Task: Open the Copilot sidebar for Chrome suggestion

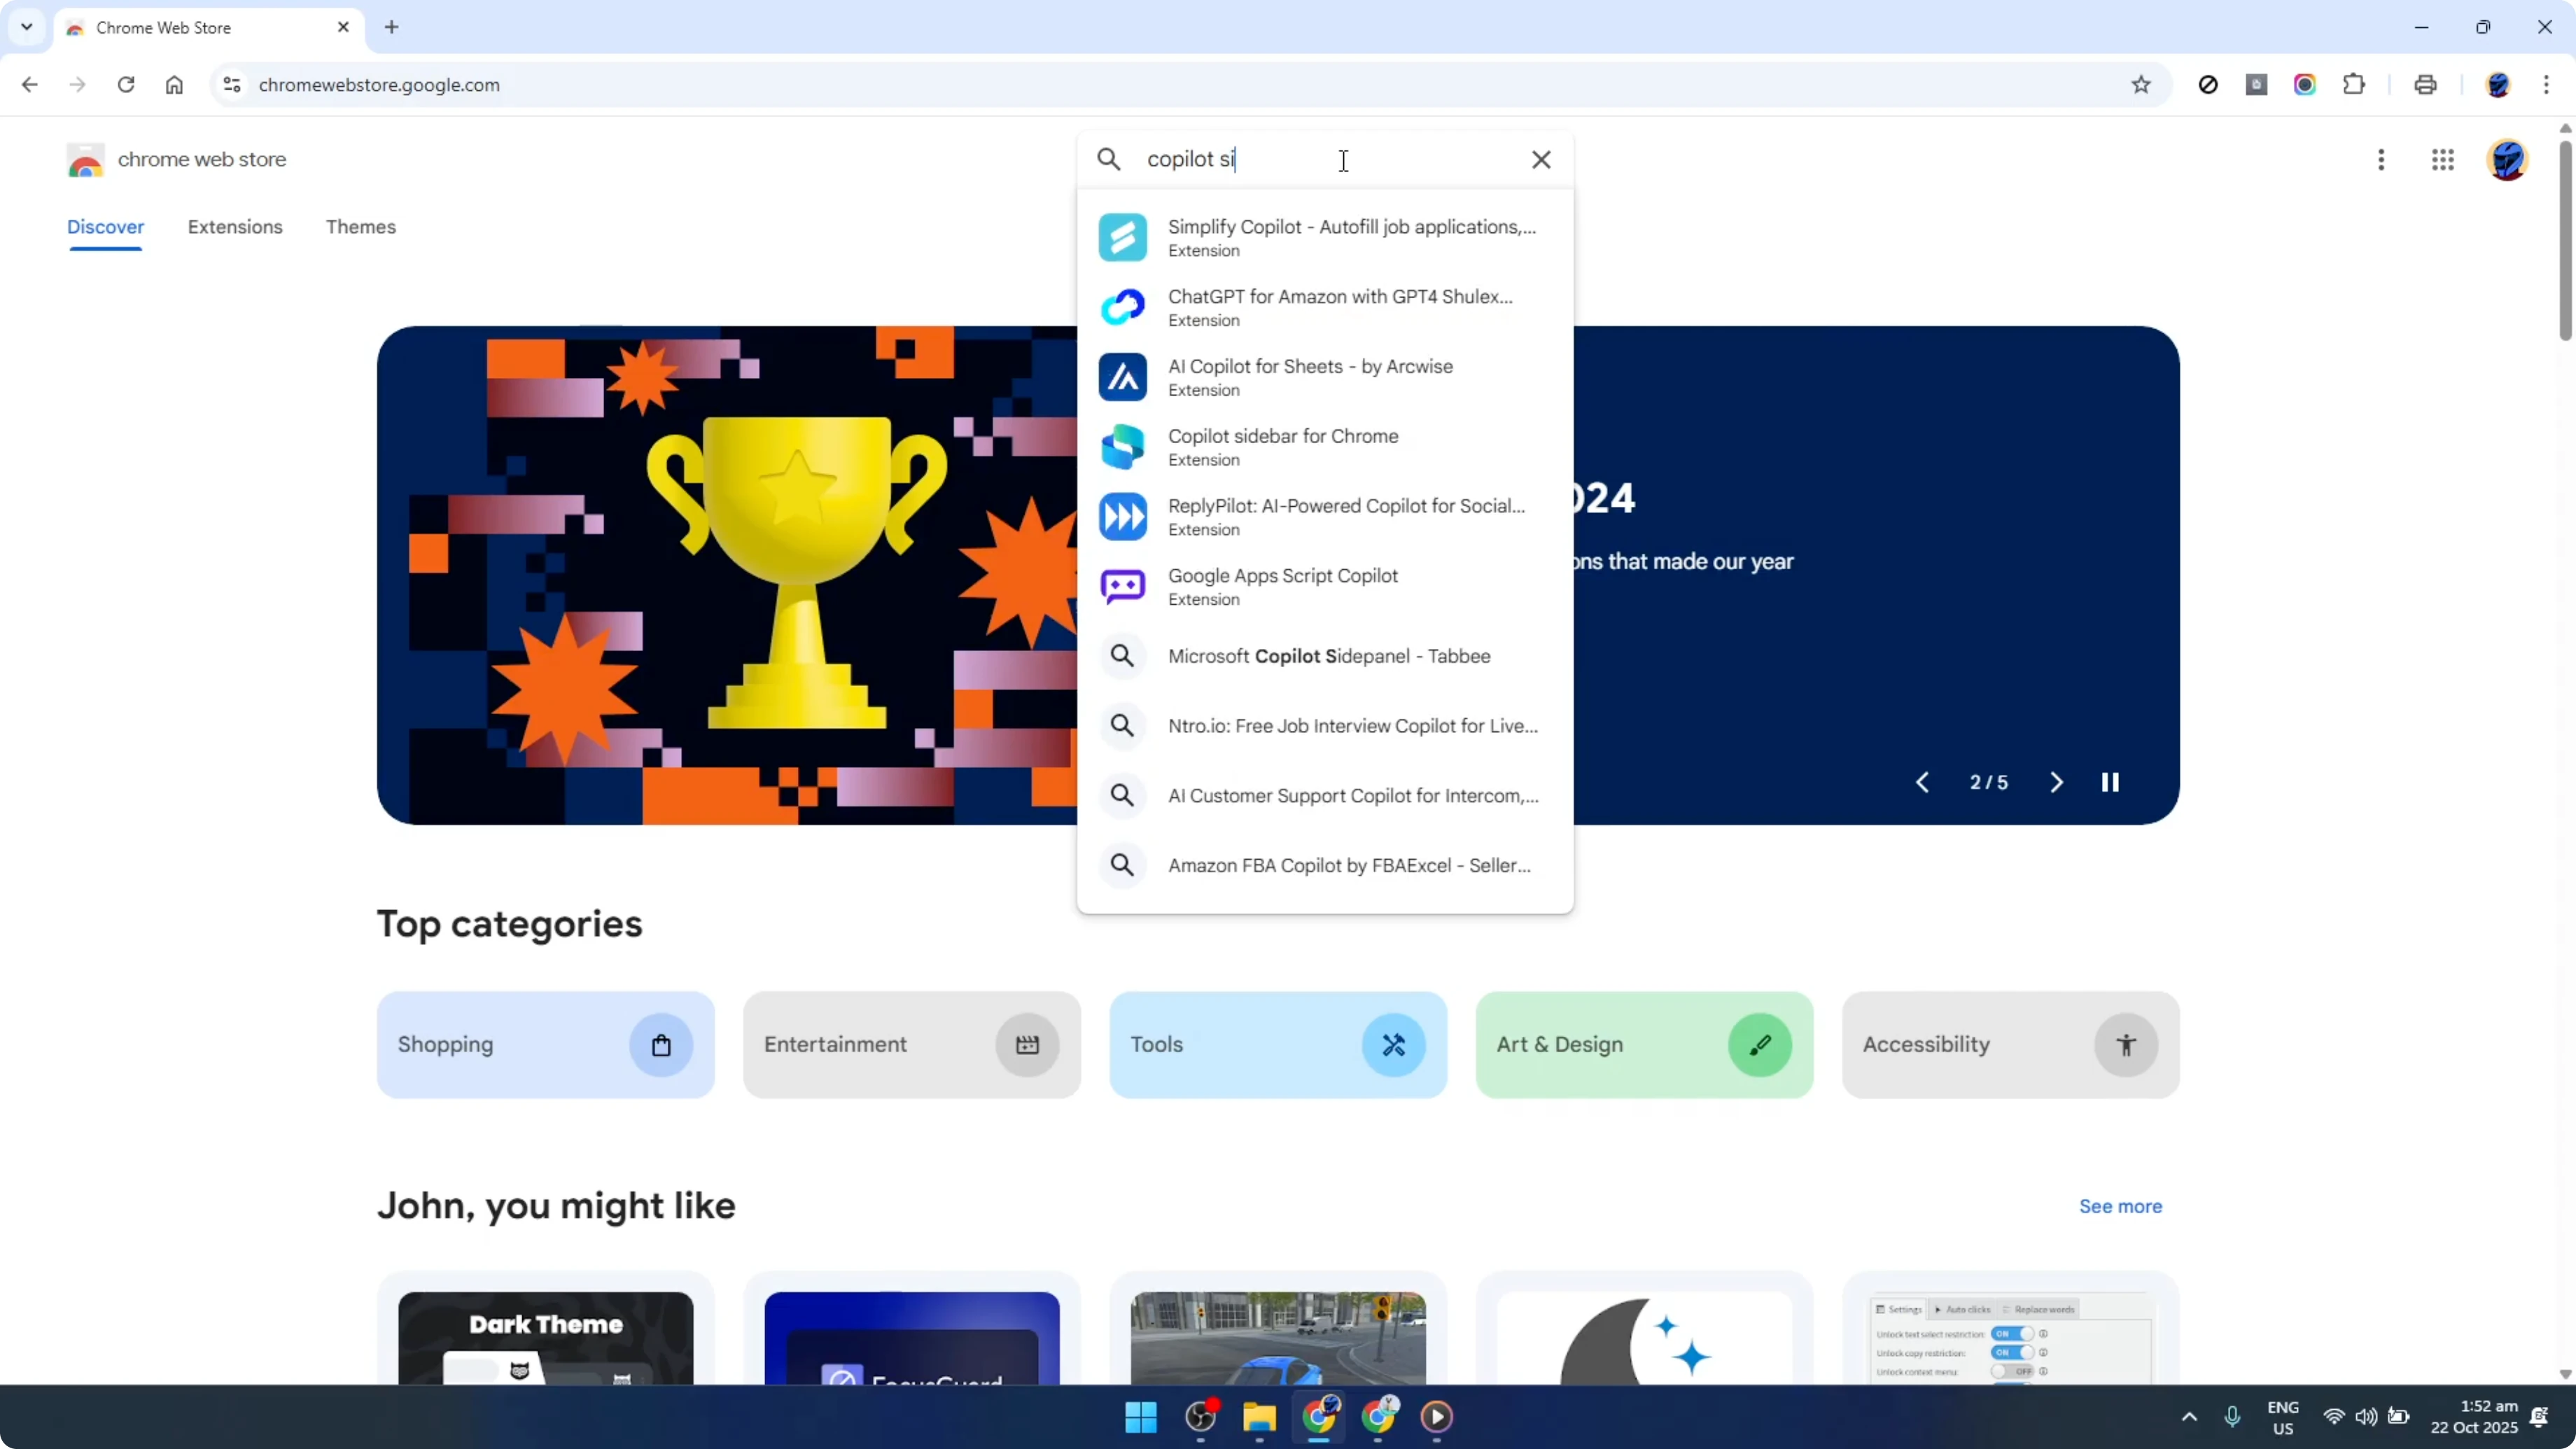Action: 1283,446
